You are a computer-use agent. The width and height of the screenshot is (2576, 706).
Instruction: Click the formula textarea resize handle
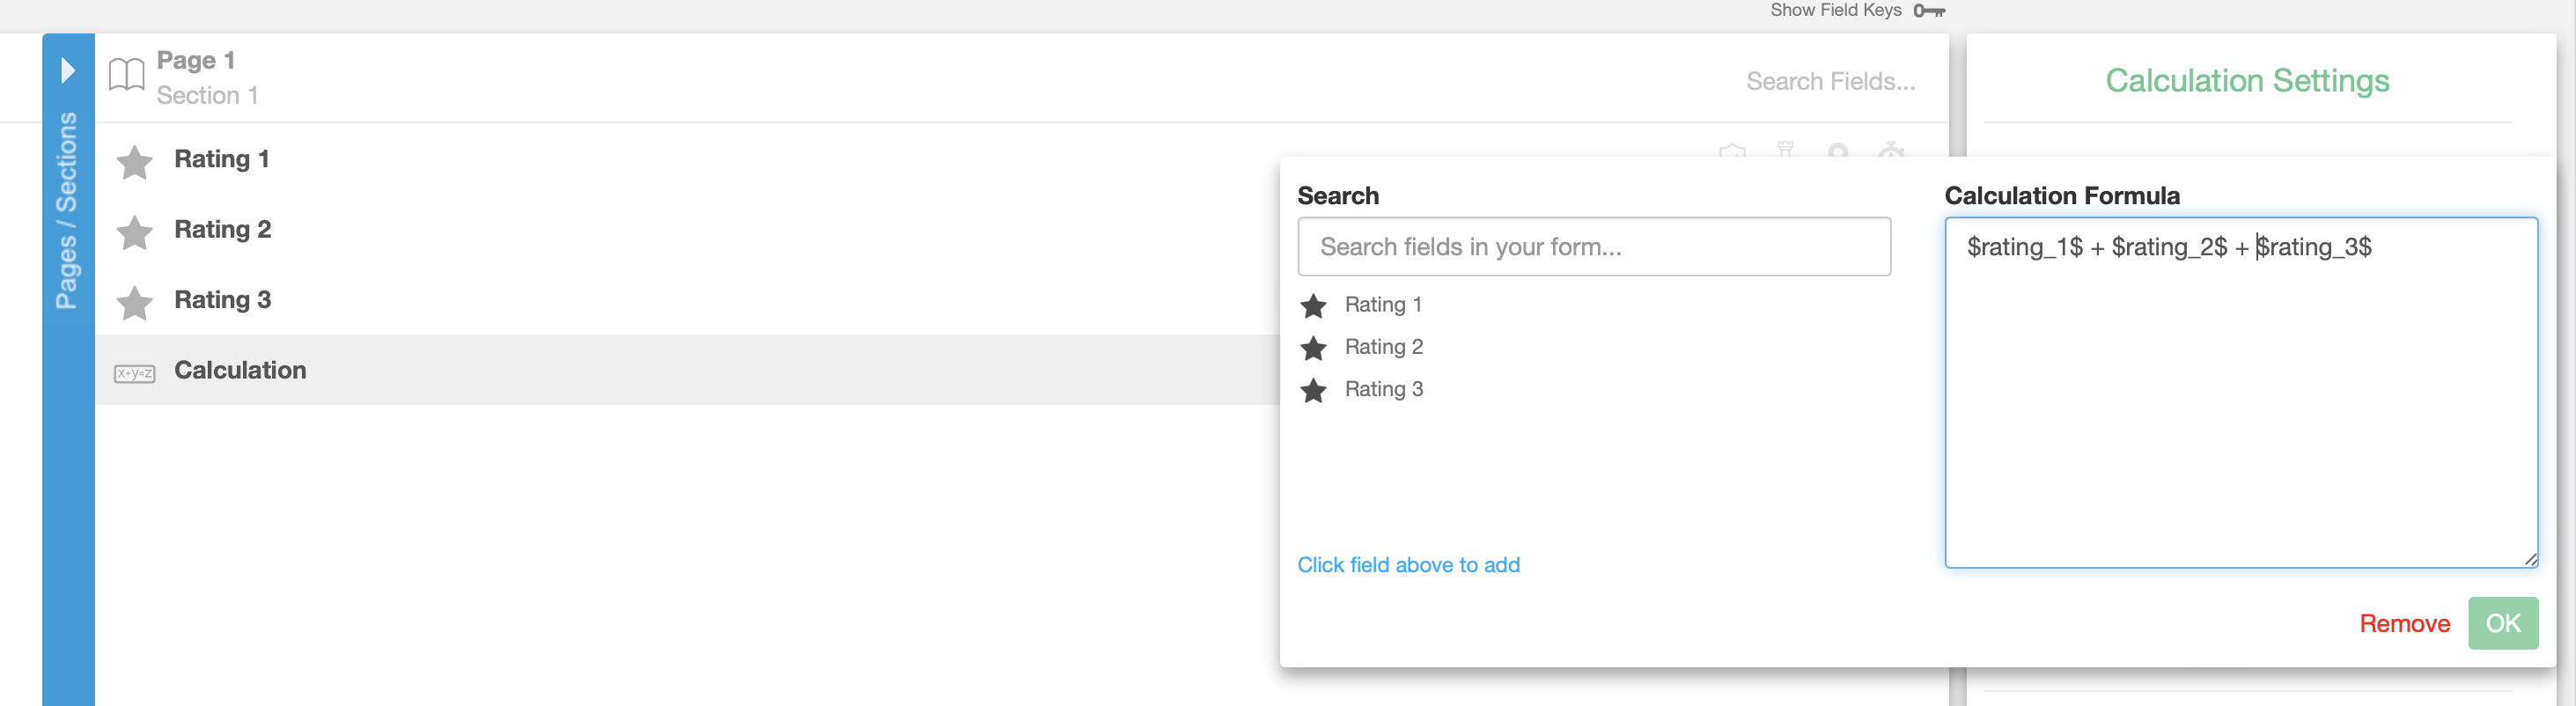click(x=2529, y=559)
